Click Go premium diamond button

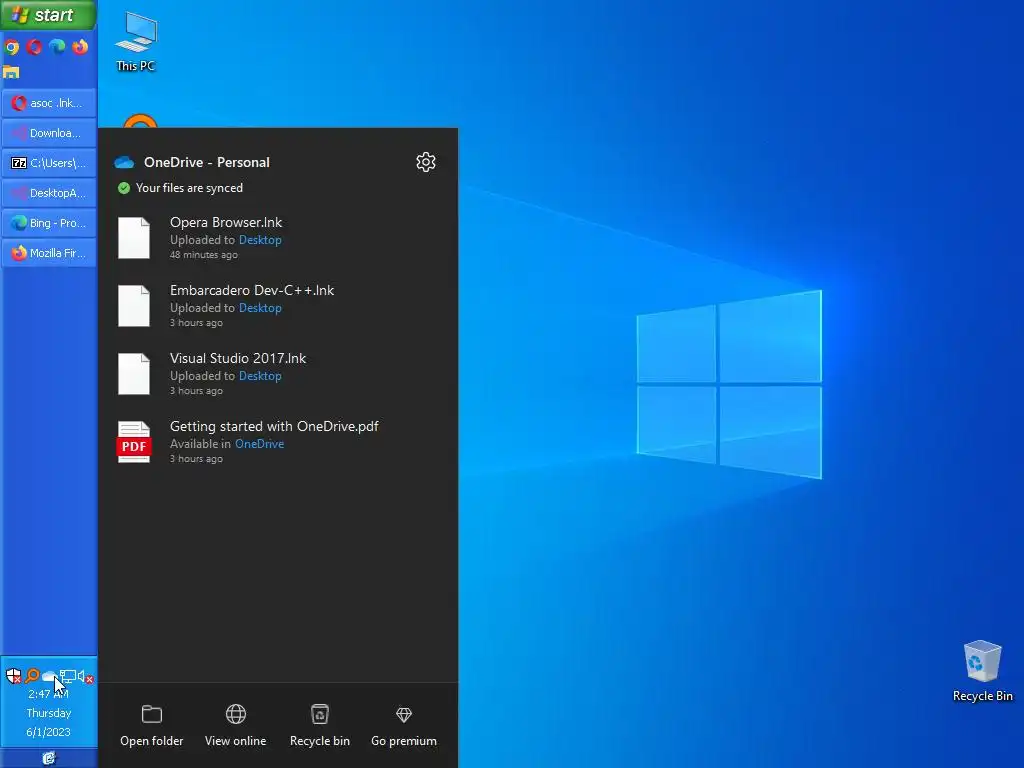[x=404, y=726]
